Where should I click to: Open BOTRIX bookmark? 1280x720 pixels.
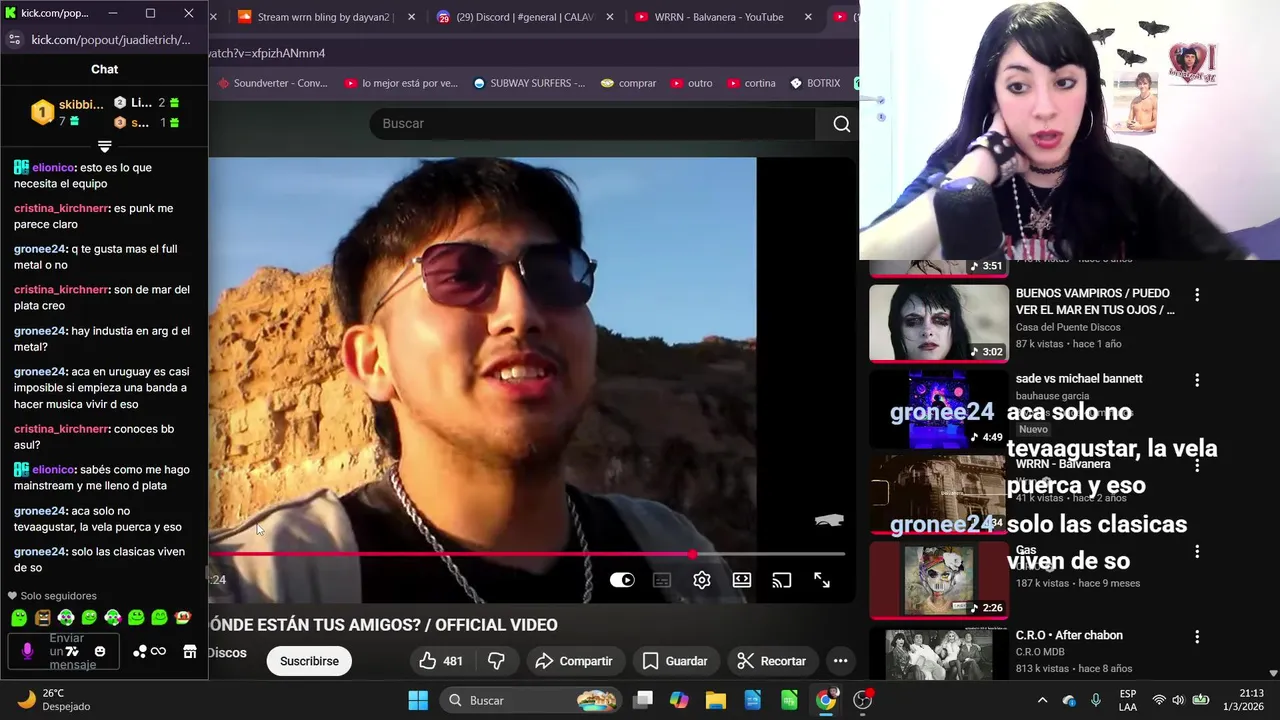(x=815, y=83)
